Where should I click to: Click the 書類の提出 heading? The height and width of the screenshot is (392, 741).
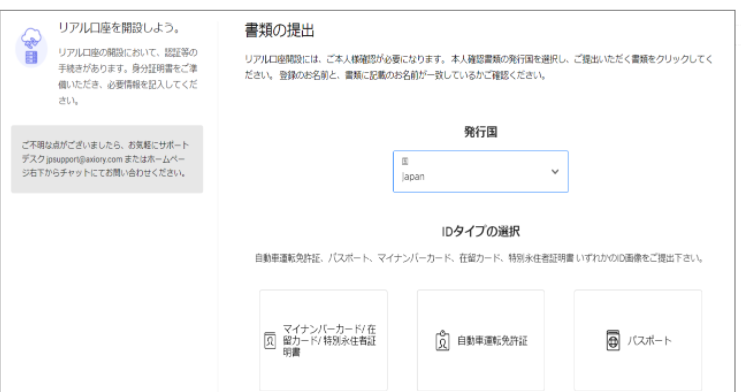pyautogui.click(x=279, y=31)
